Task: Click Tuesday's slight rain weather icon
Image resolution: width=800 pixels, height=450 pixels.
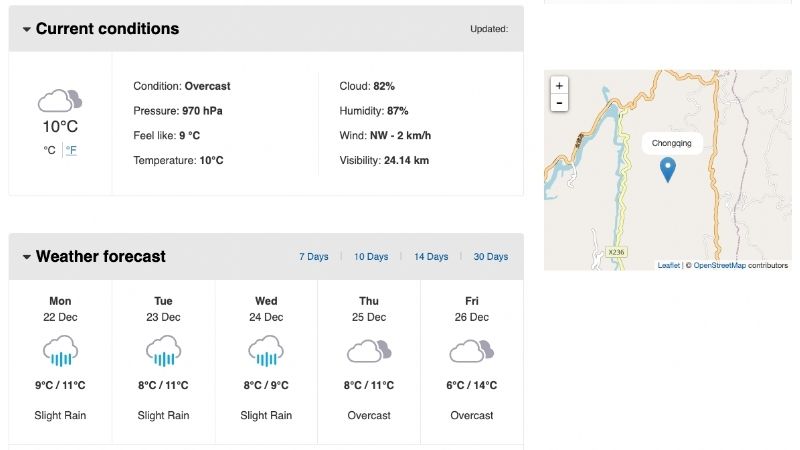Action: click(x=163, y=351)
